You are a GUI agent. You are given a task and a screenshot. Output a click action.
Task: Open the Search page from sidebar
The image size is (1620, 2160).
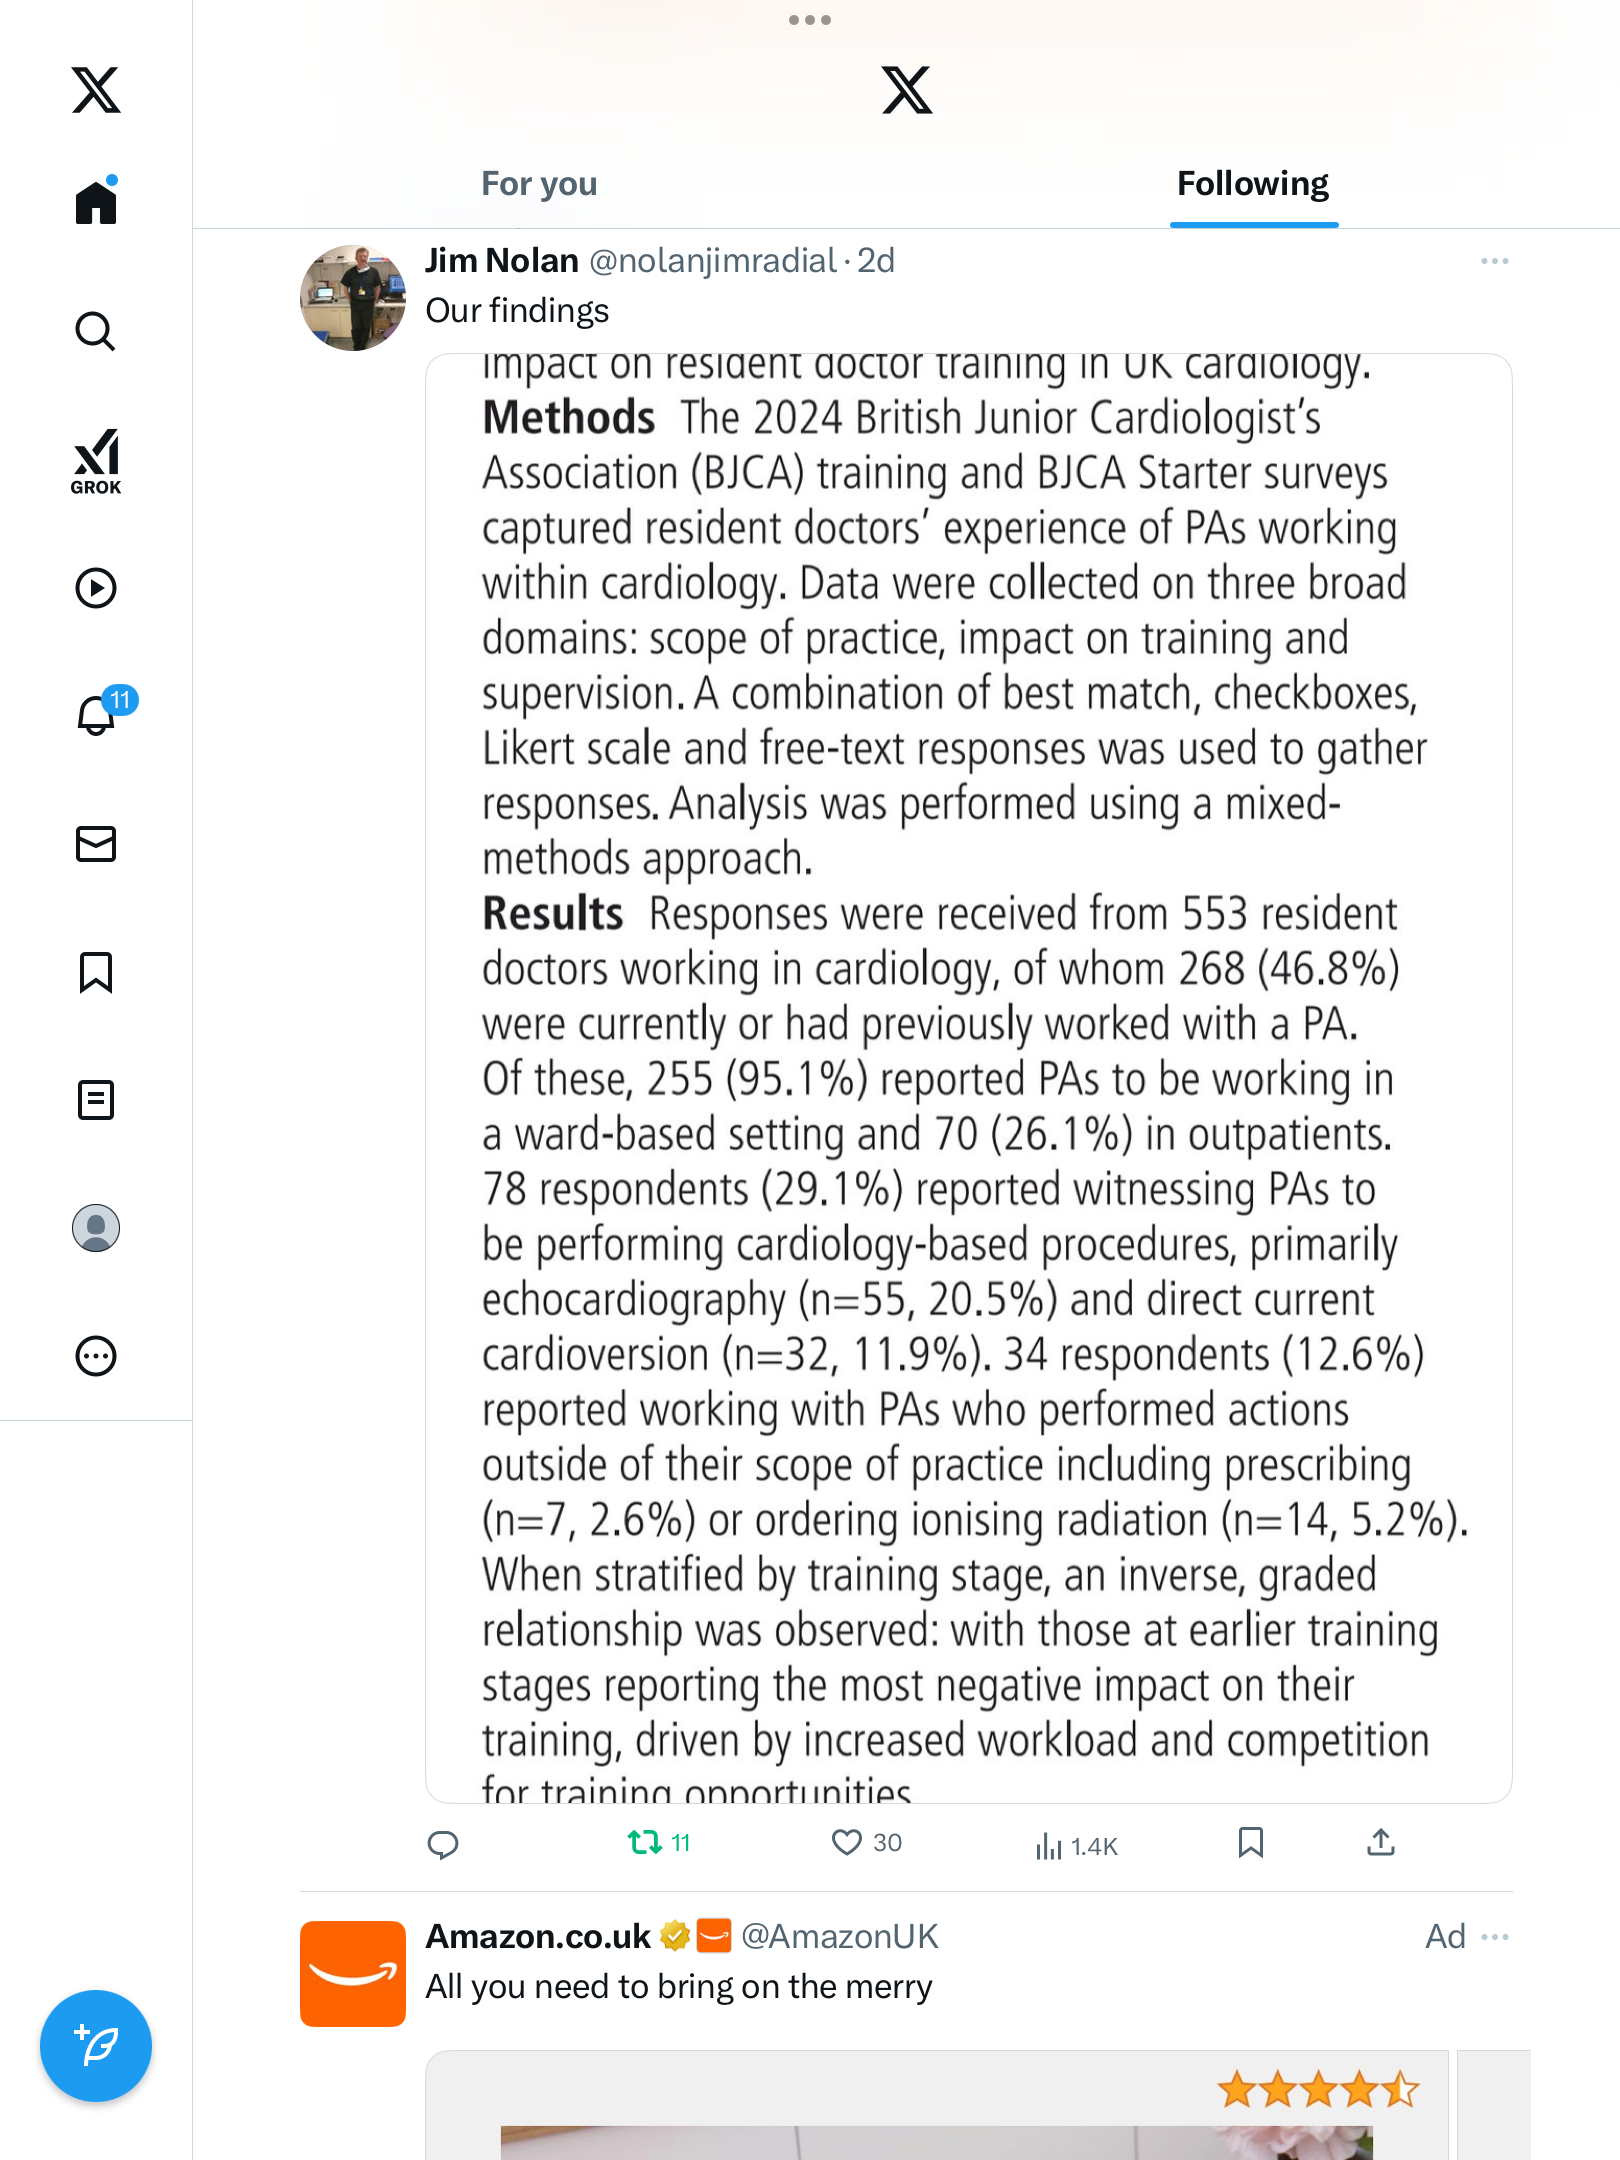96,331
